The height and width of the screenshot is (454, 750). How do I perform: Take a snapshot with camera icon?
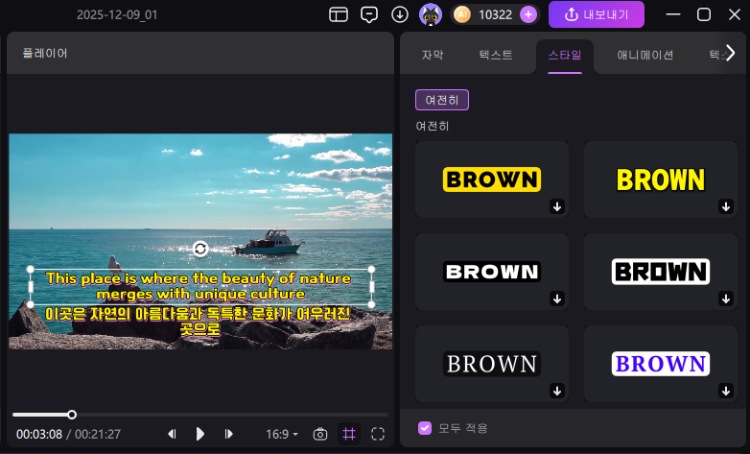(320, 434)
